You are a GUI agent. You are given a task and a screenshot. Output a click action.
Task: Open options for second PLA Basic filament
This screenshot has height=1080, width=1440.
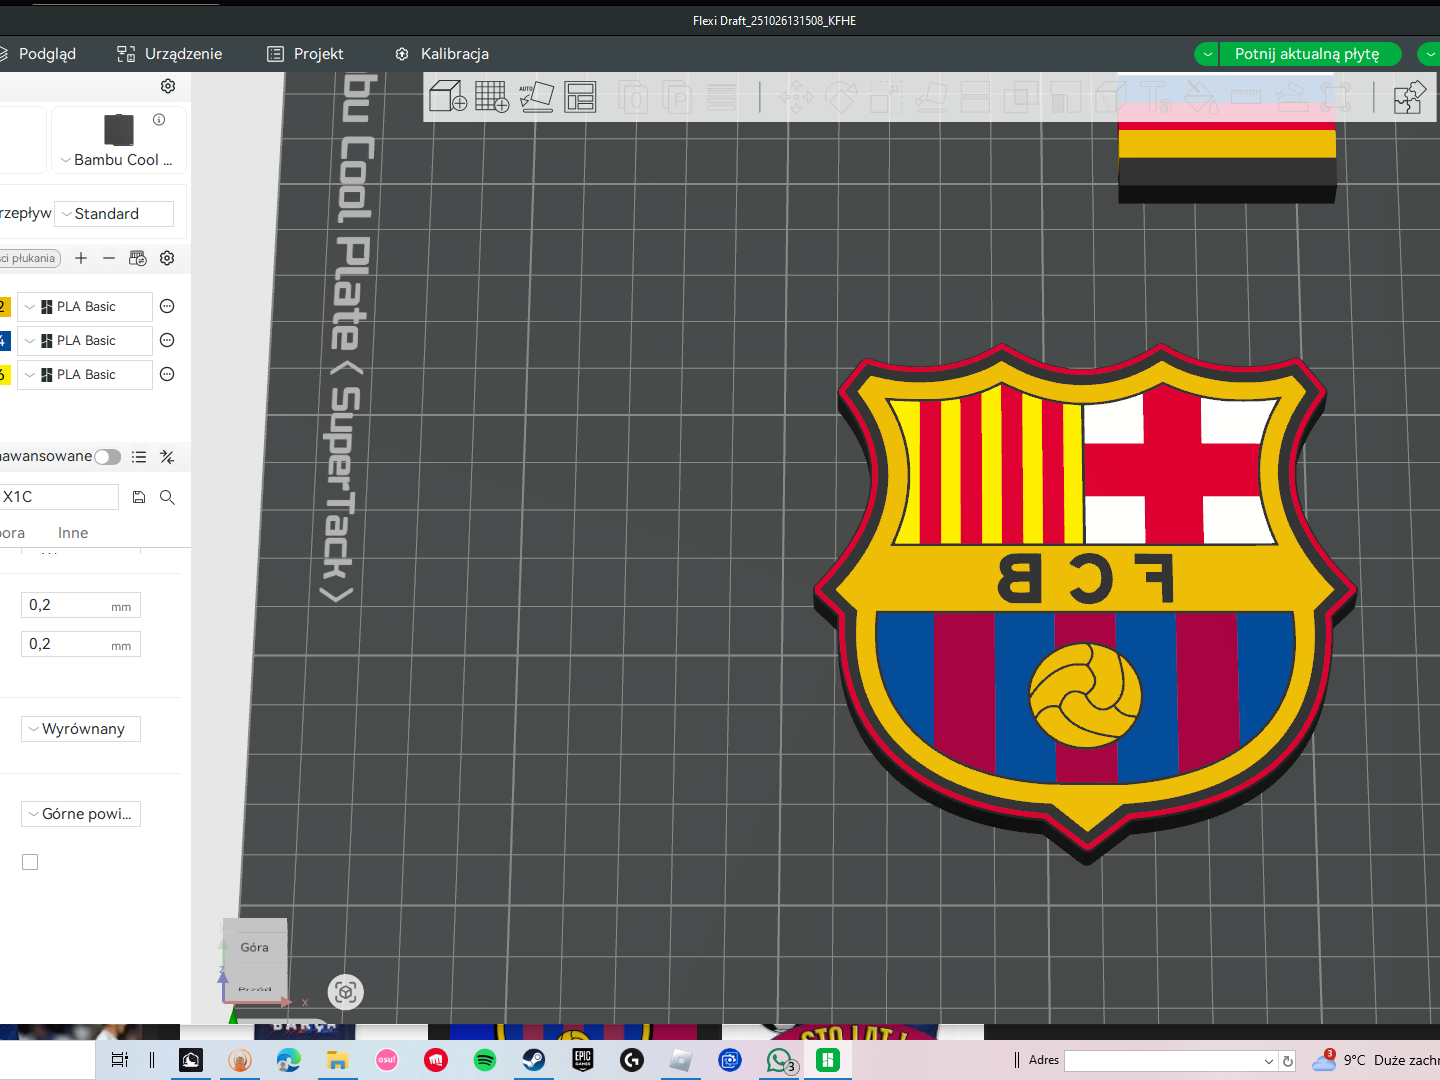(x=167, y=340)
